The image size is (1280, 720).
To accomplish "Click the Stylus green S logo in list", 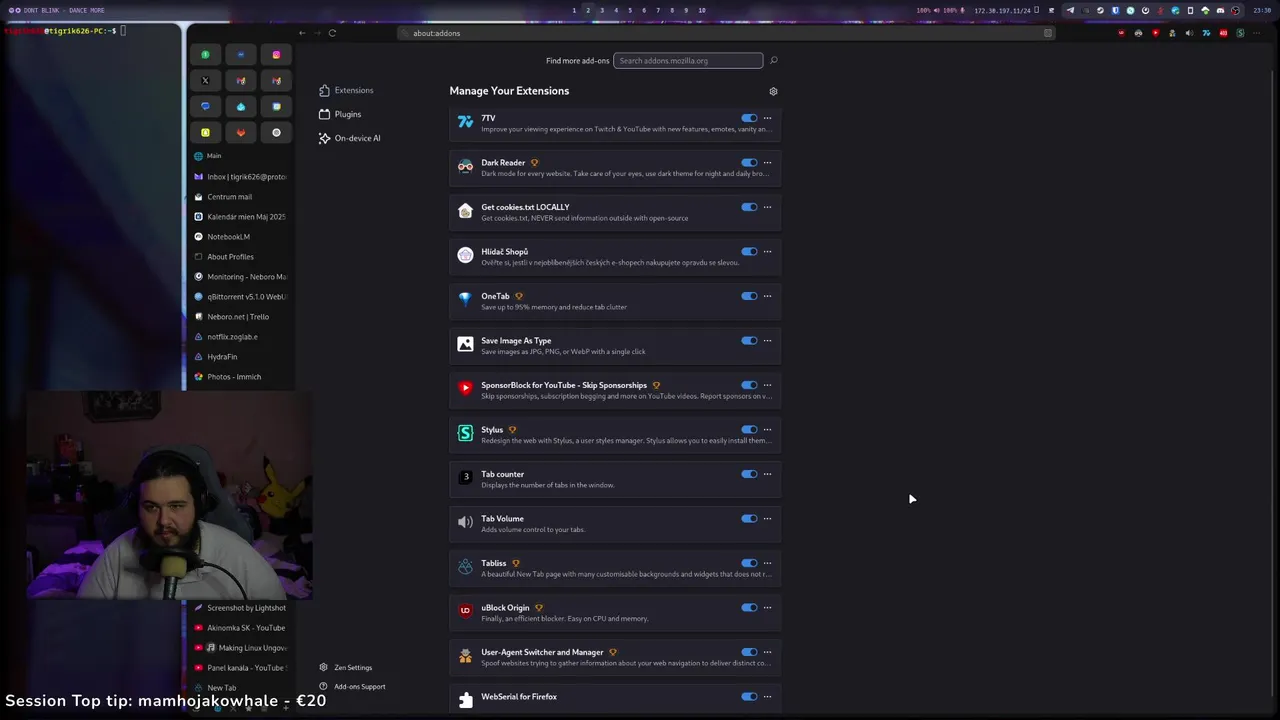I will (465, 433).
